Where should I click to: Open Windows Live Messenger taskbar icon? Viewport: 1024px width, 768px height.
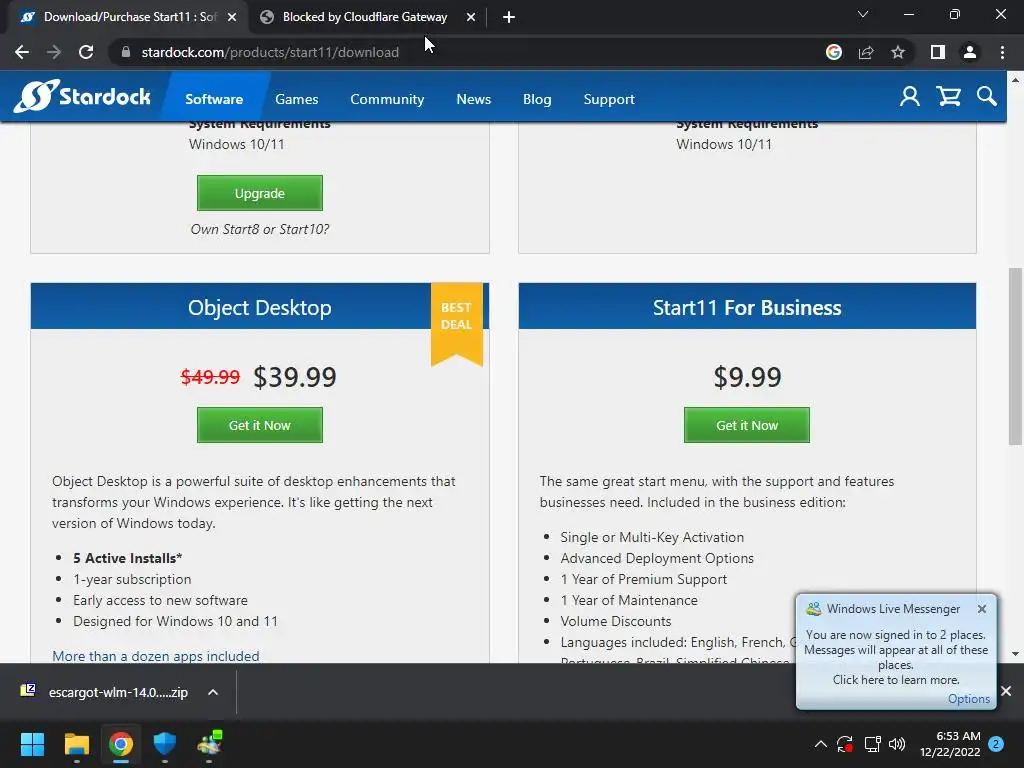coord(210,743)
